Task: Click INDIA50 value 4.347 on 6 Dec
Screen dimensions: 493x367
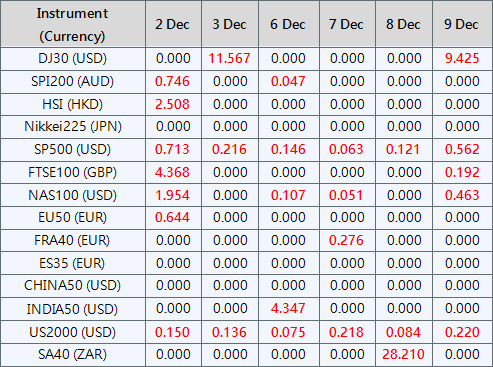Action: tap(288, 308)
